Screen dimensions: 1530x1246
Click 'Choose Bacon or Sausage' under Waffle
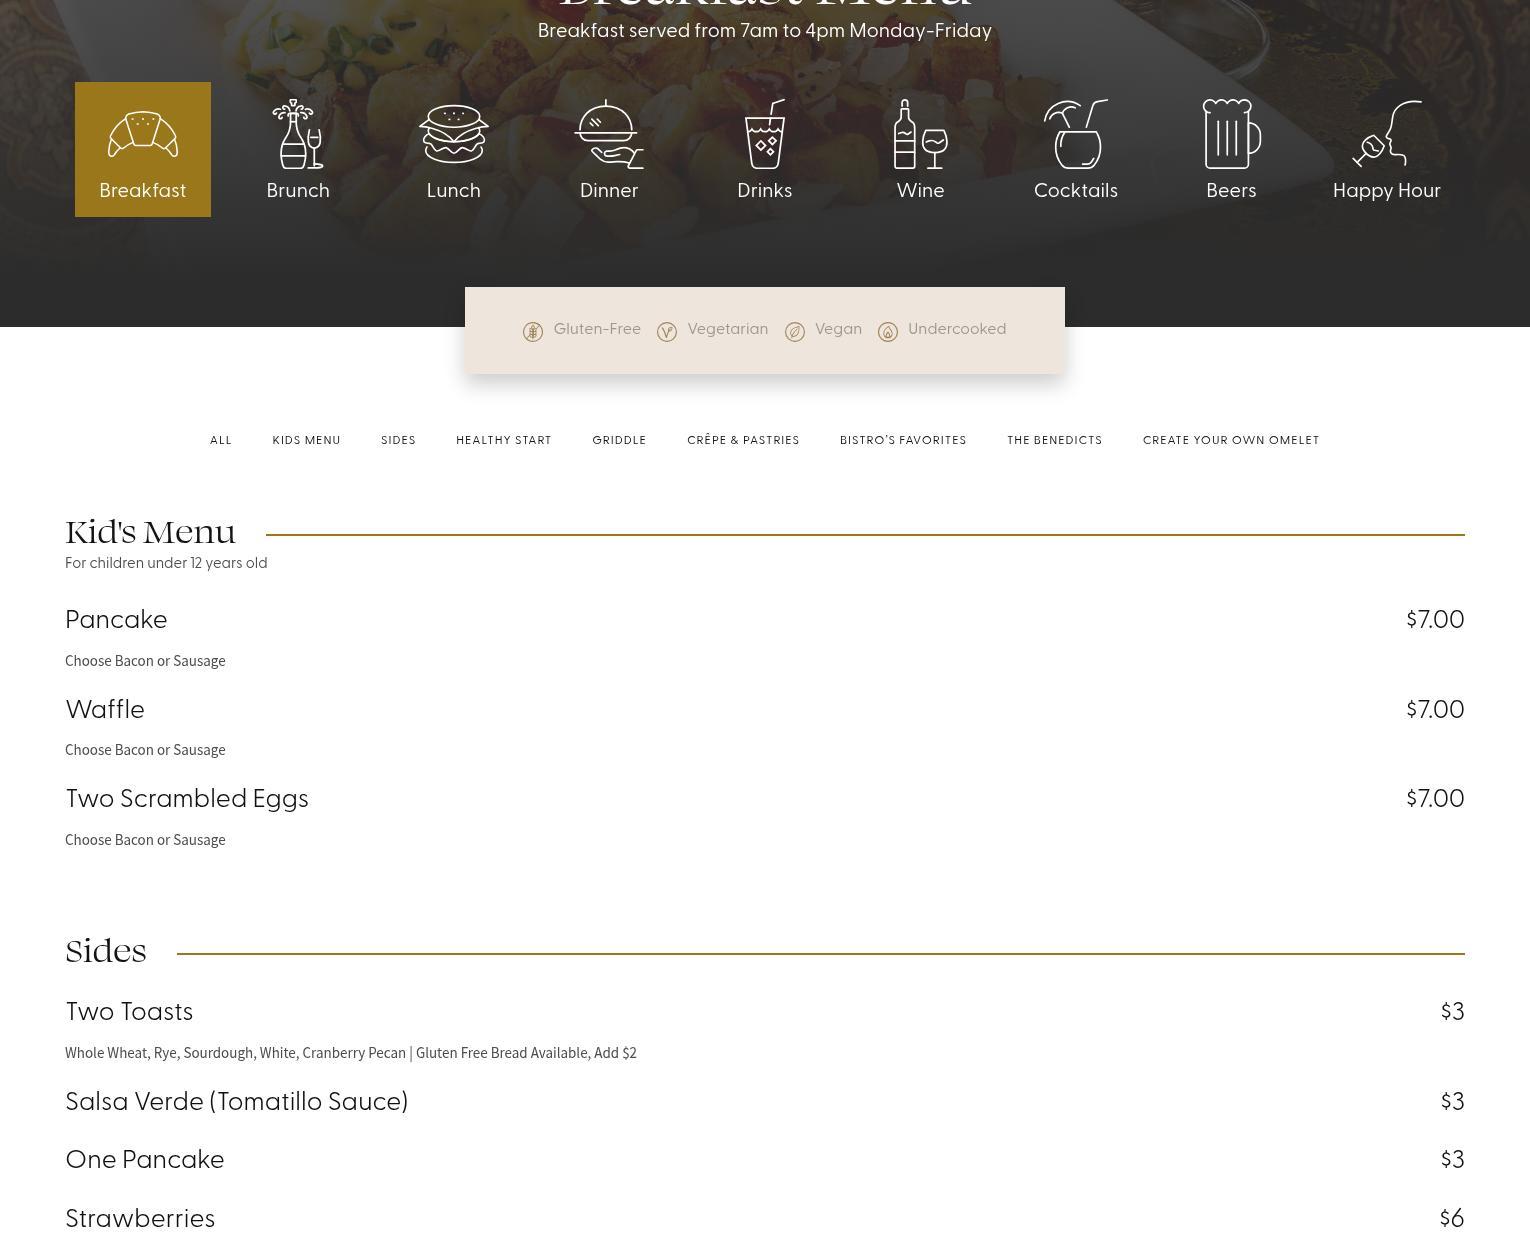(145, 750)
